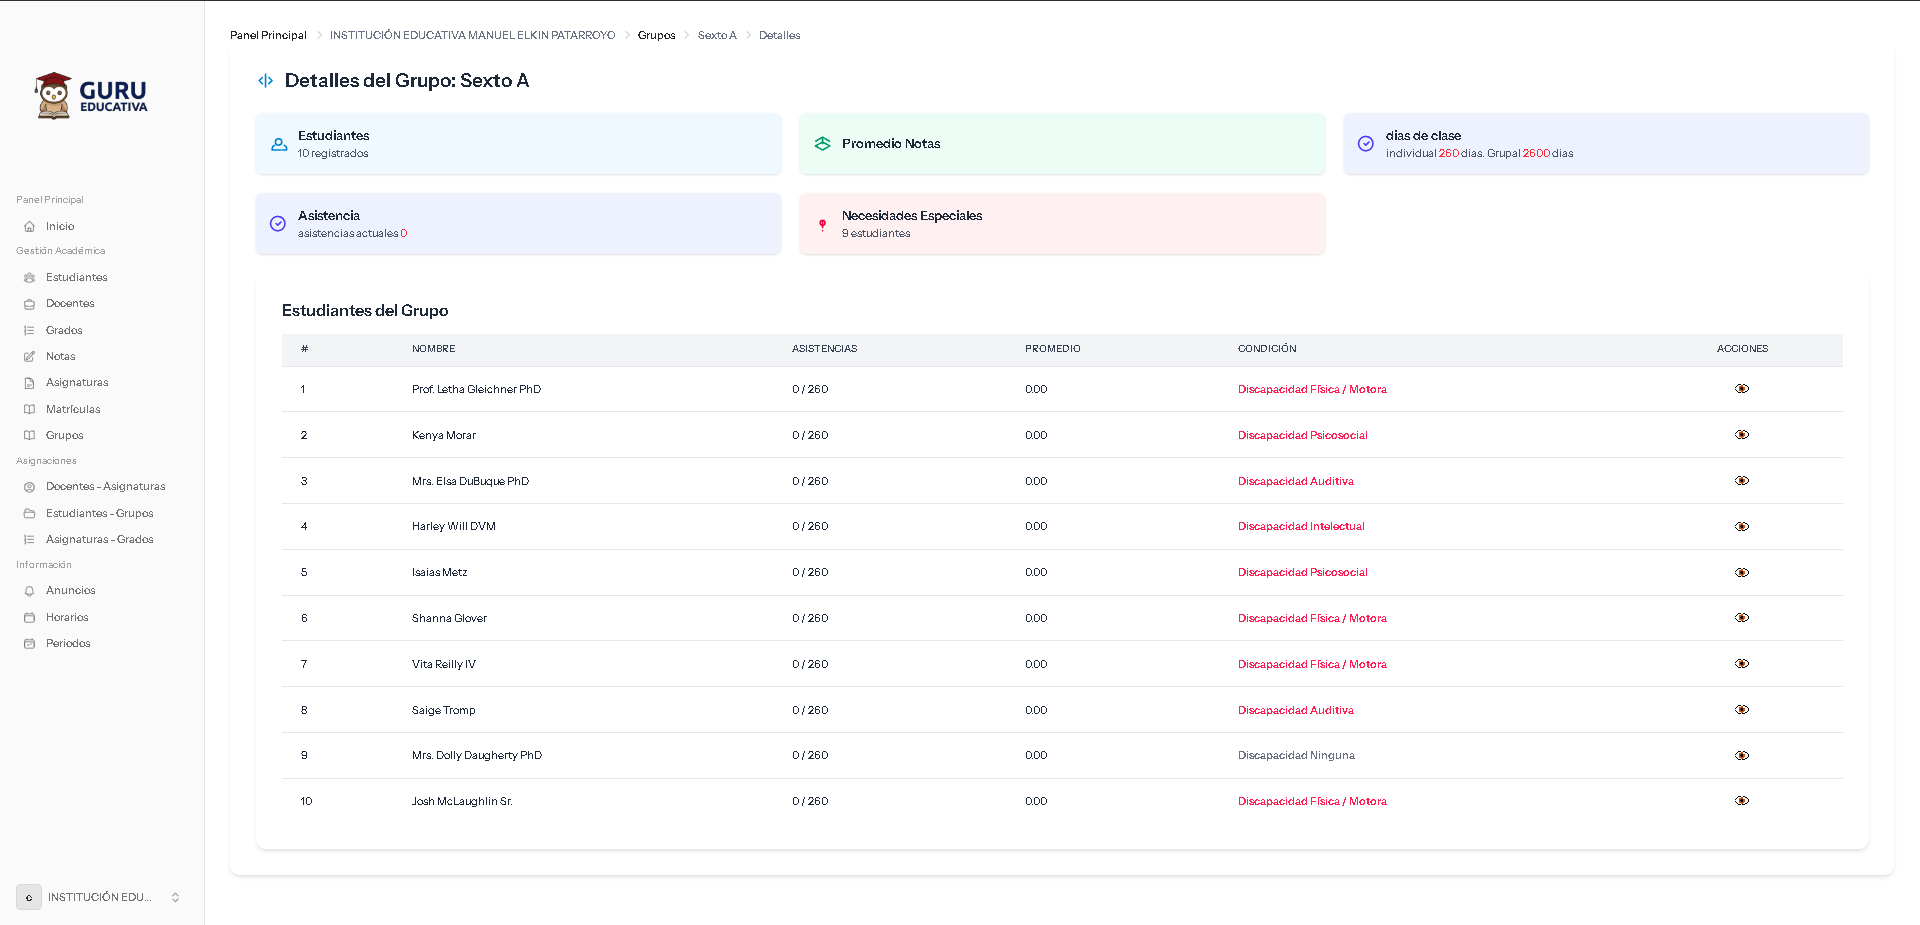This screenshot has height=925, width=1920.
Task: Click the Sexto A breadcrumb
Action: coord(716,35)
